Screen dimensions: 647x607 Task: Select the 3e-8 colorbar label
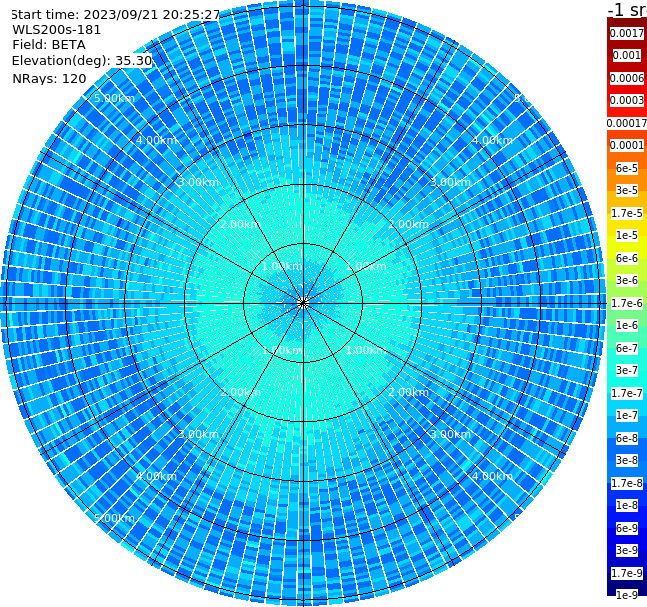click(x=627, y=460)
